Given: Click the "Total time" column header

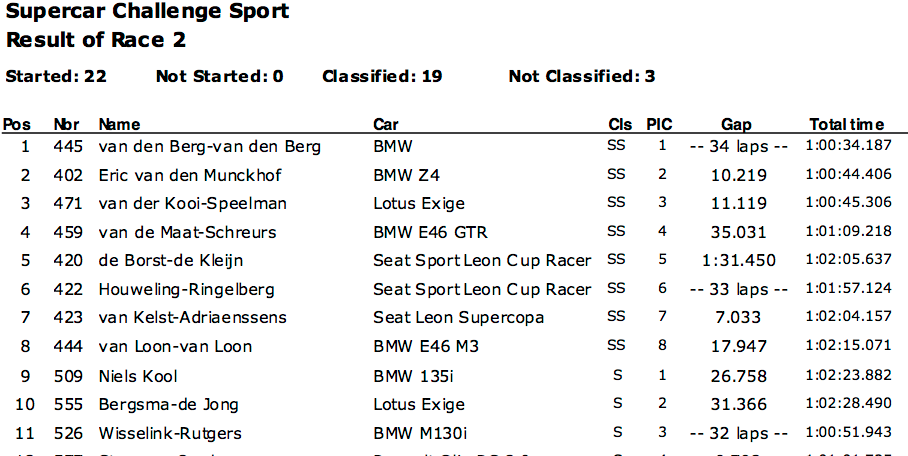Looking at the screenshot, I should [846, 125].
